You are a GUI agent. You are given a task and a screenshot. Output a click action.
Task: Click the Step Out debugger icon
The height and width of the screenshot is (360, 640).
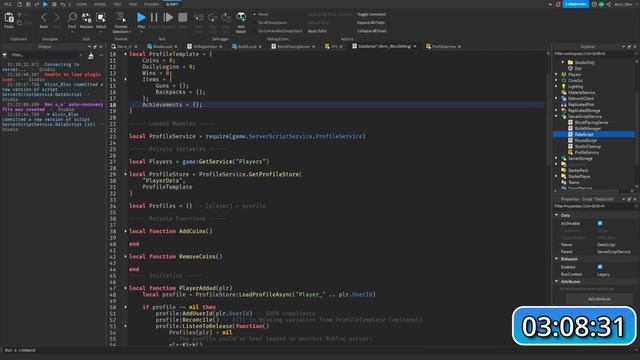226,18
